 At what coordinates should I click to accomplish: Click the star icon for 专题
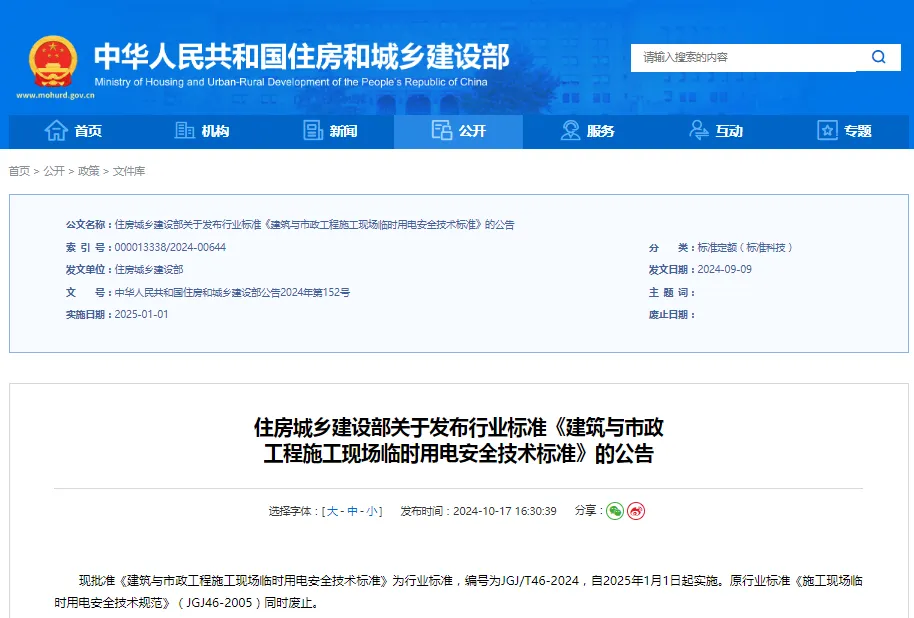pos(827,131)
